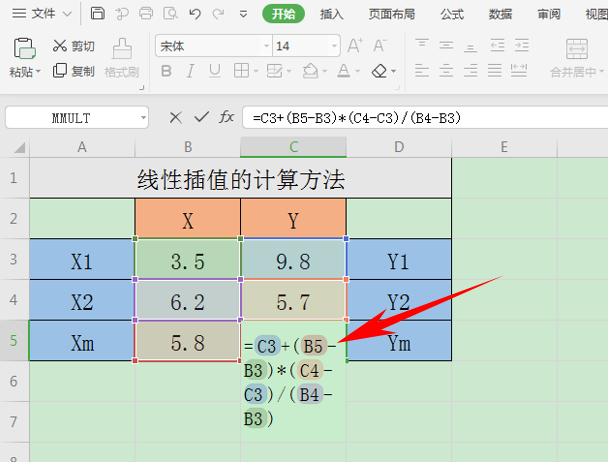The image size is (608, 464).
Task: Increase indent icon
Action: 522,45
